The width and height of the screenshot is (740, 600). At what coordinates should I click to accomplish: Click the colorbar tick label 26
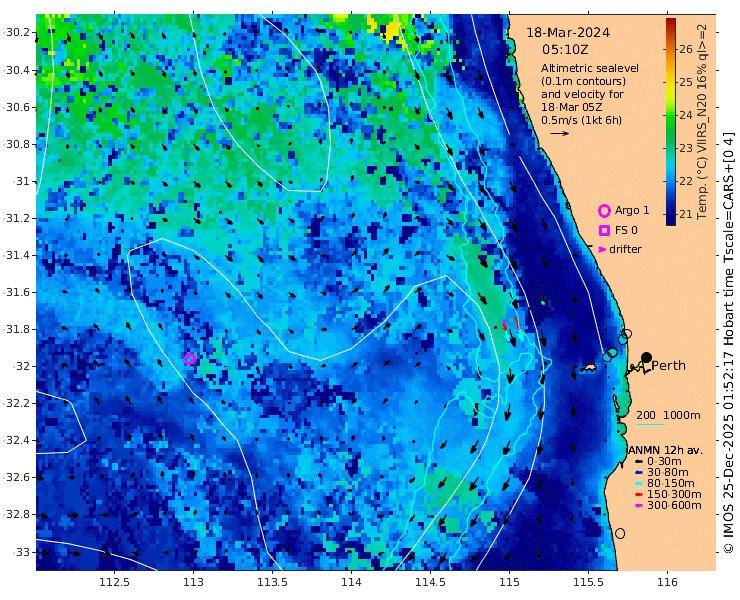pyautogui.click(x=686, y=49)
